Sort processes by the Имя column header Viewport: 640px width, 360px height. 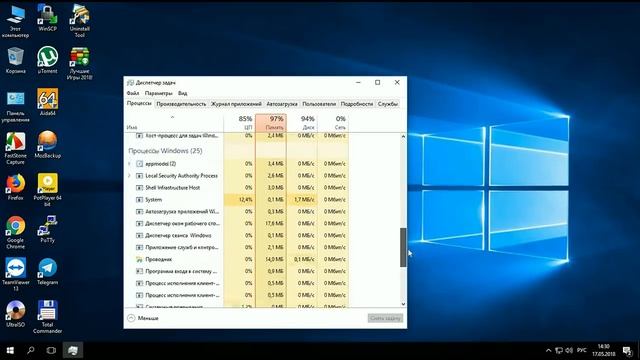pos(174,122)
